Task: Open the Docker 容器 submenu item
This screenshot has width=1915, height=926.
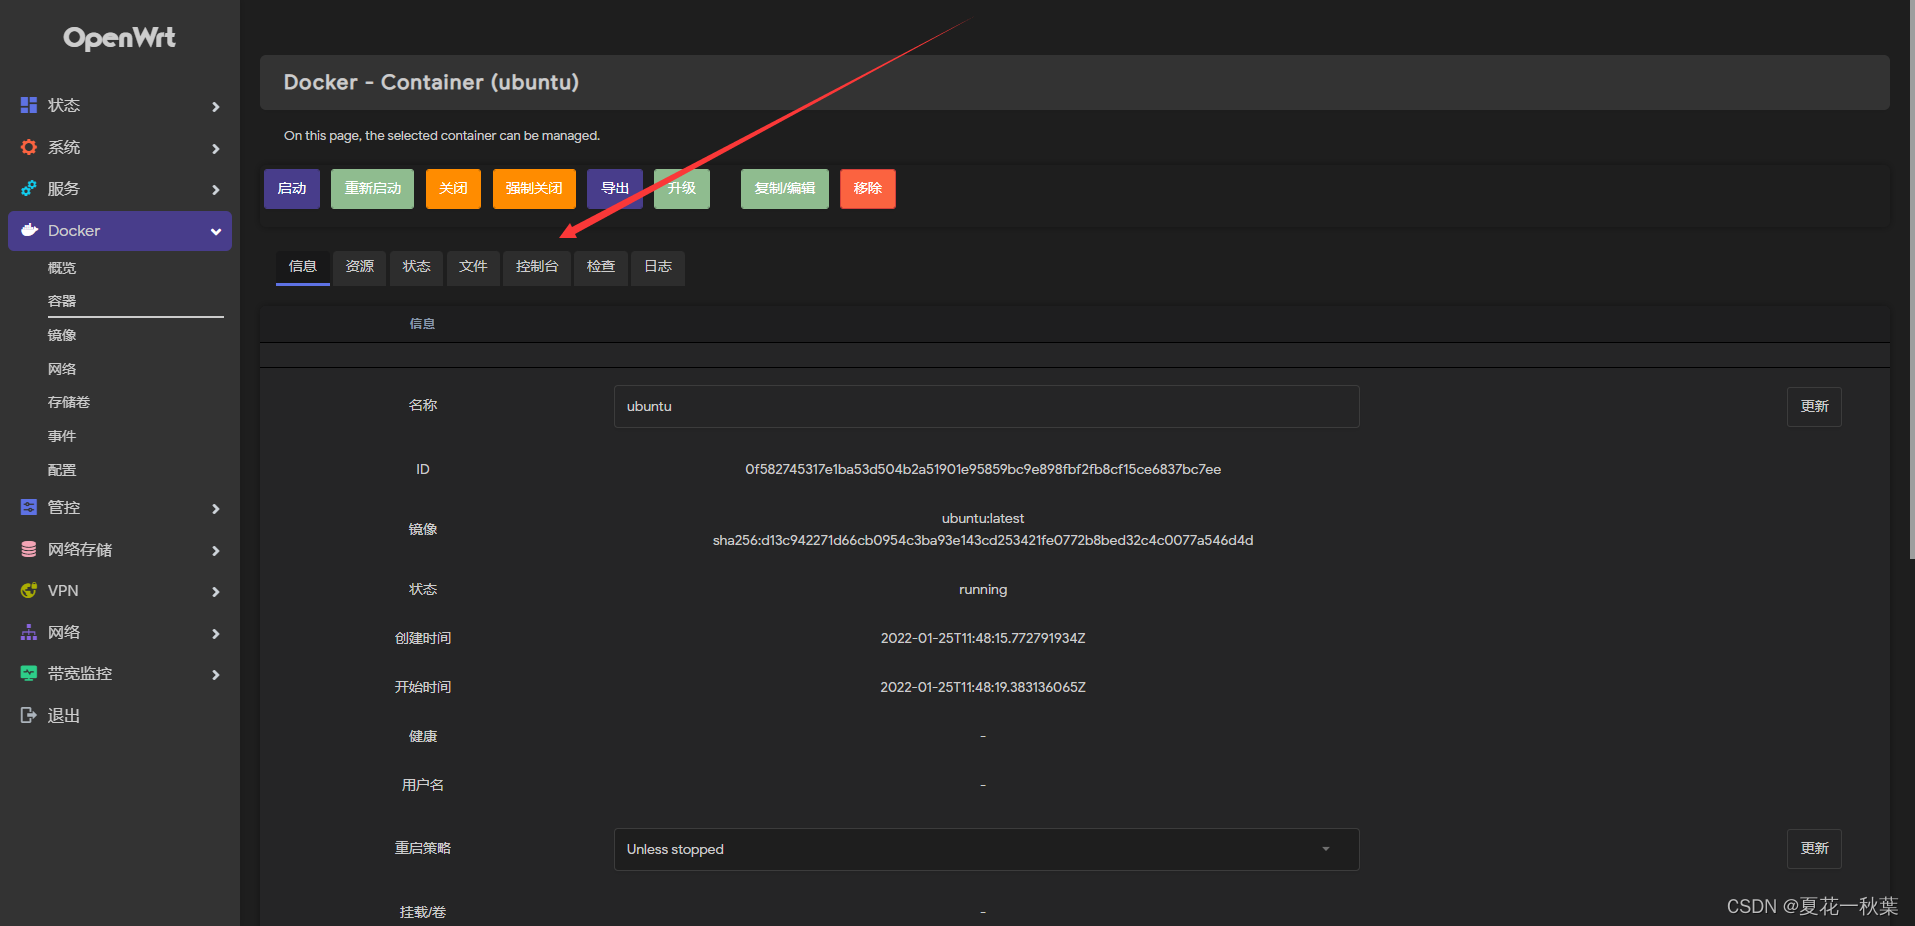Action: coord(62,301)
